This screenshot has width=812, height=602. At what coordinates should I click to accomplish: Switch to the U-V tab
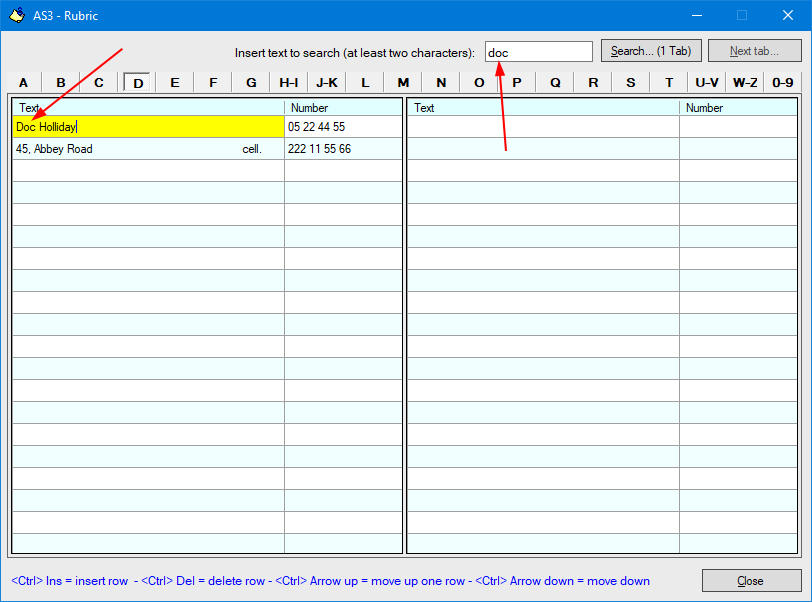coord(707,82)
